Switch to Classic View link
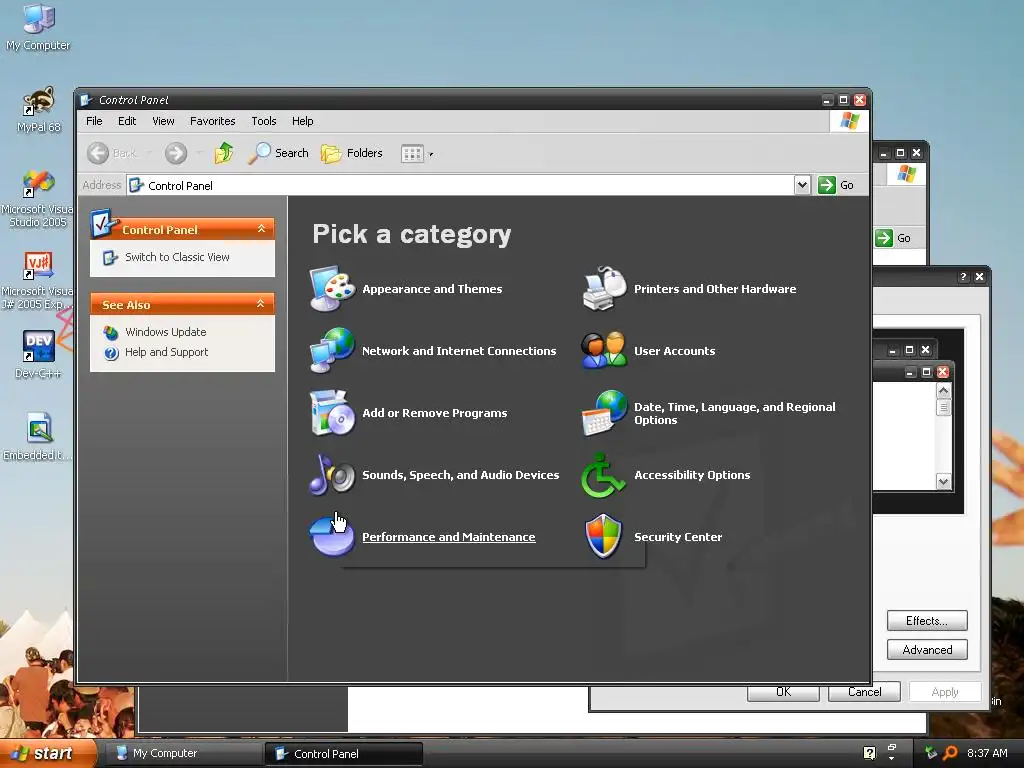Viewport: 1024px width, 768px height. pyautogui.click(x=177, y=257)
